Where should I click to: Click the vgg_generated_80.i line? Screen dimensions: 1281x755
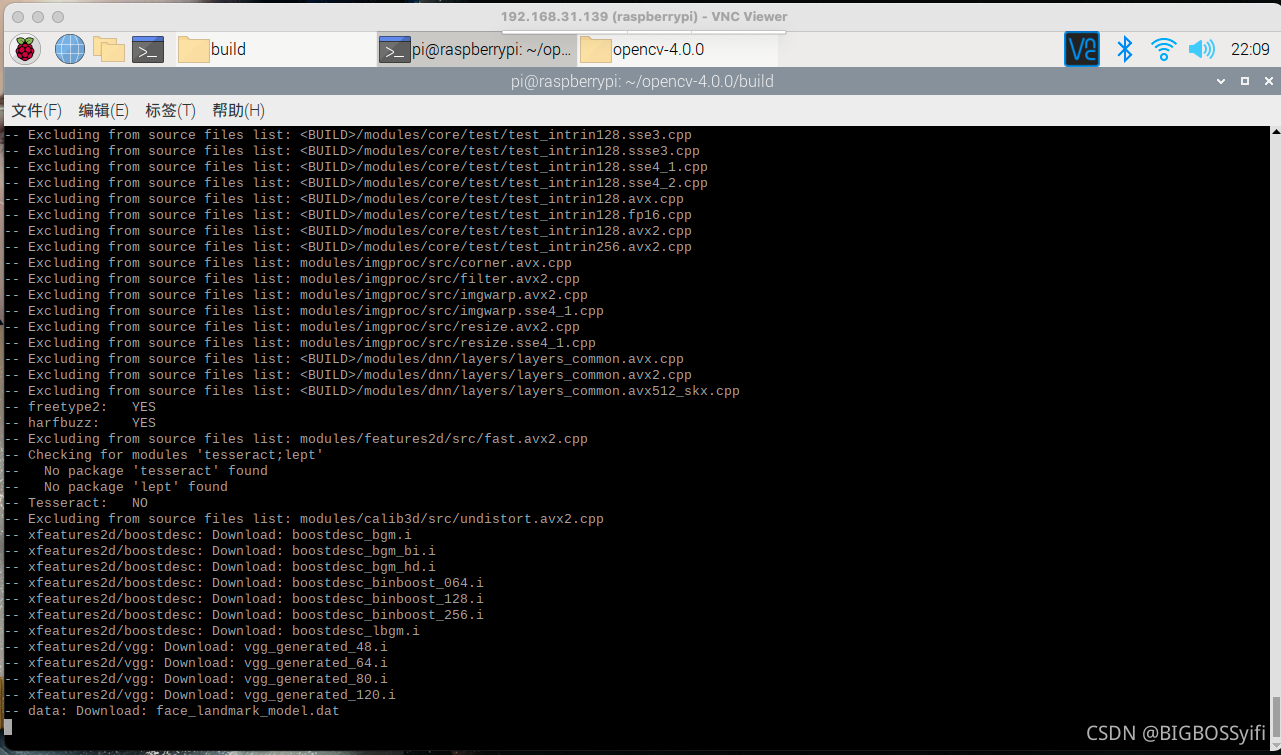click(196, 679)
